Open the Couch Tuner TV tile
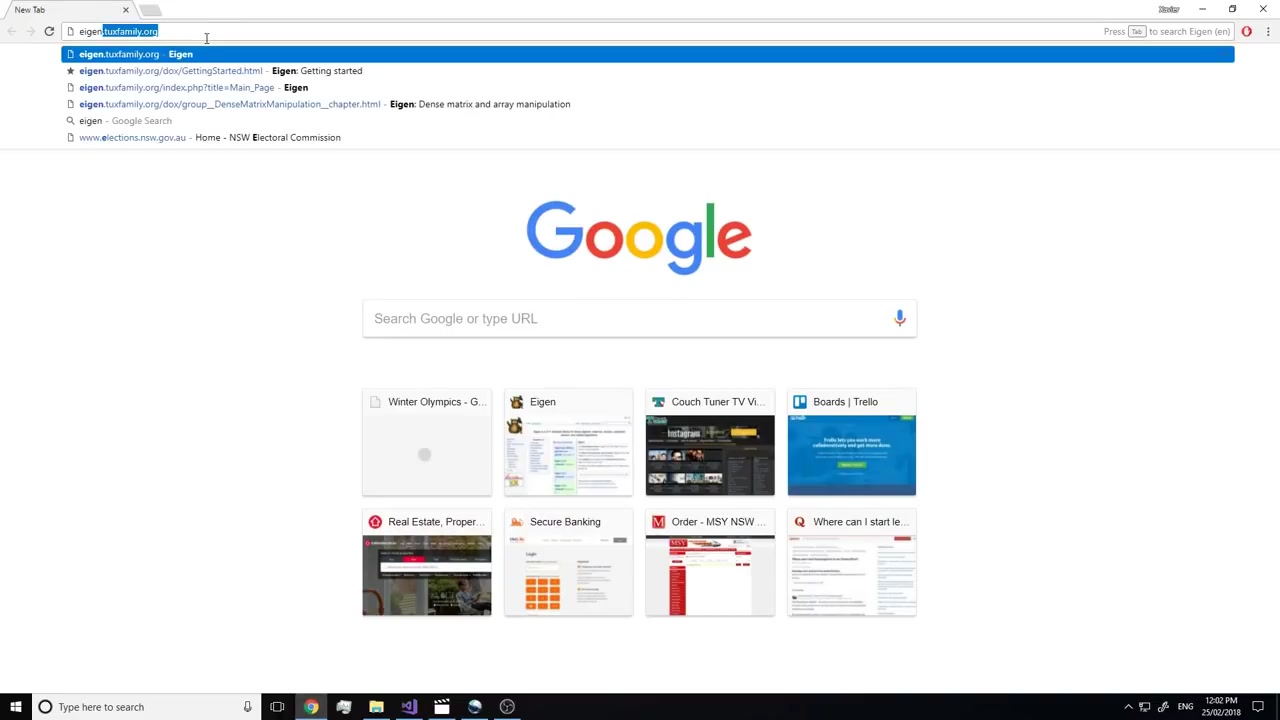 point(710,442)
